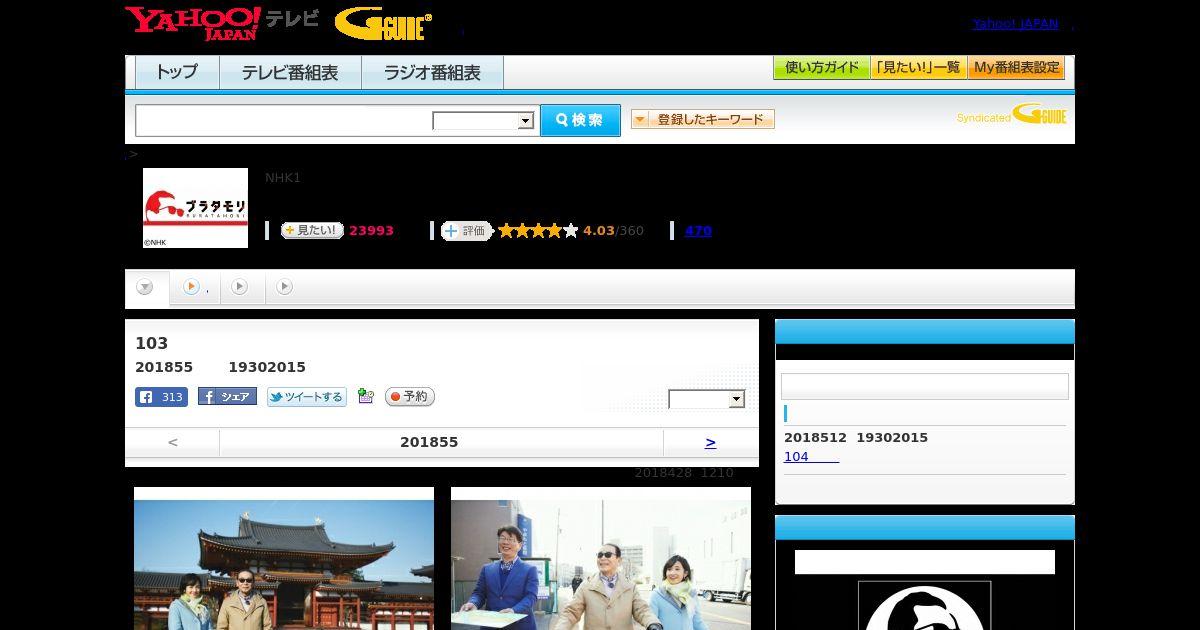
Task: Open the トップ tab
Action: pyautogui.click(x=177, y=73)
